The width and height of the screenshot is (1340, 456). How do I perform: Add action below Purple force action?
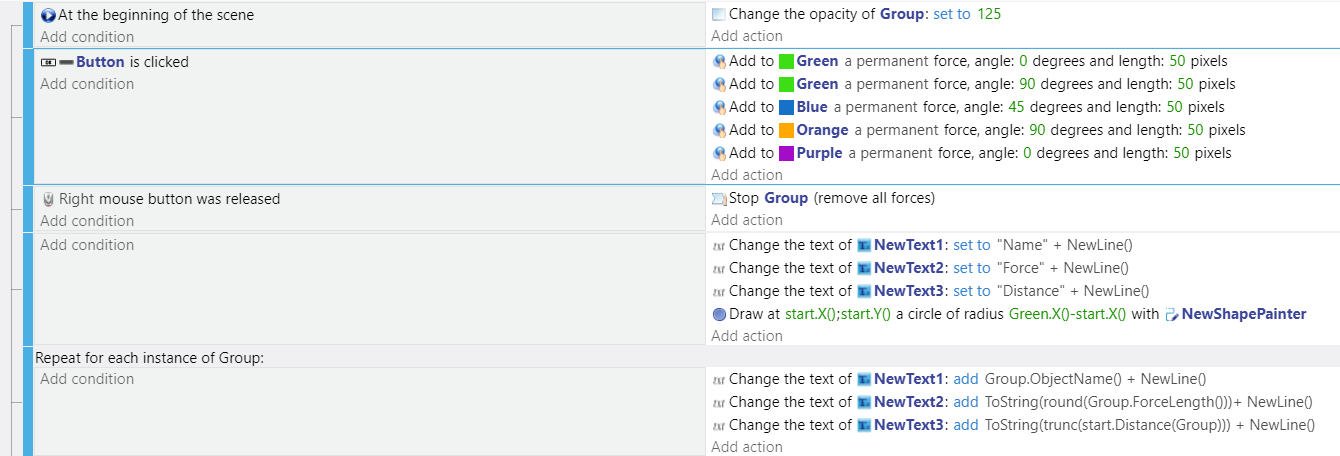point(747,175)
